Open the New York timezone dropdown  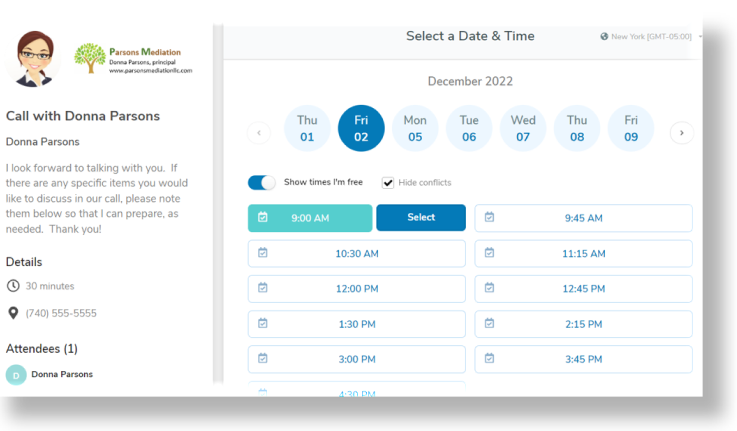pyautogui.click(x=652, y=37)
